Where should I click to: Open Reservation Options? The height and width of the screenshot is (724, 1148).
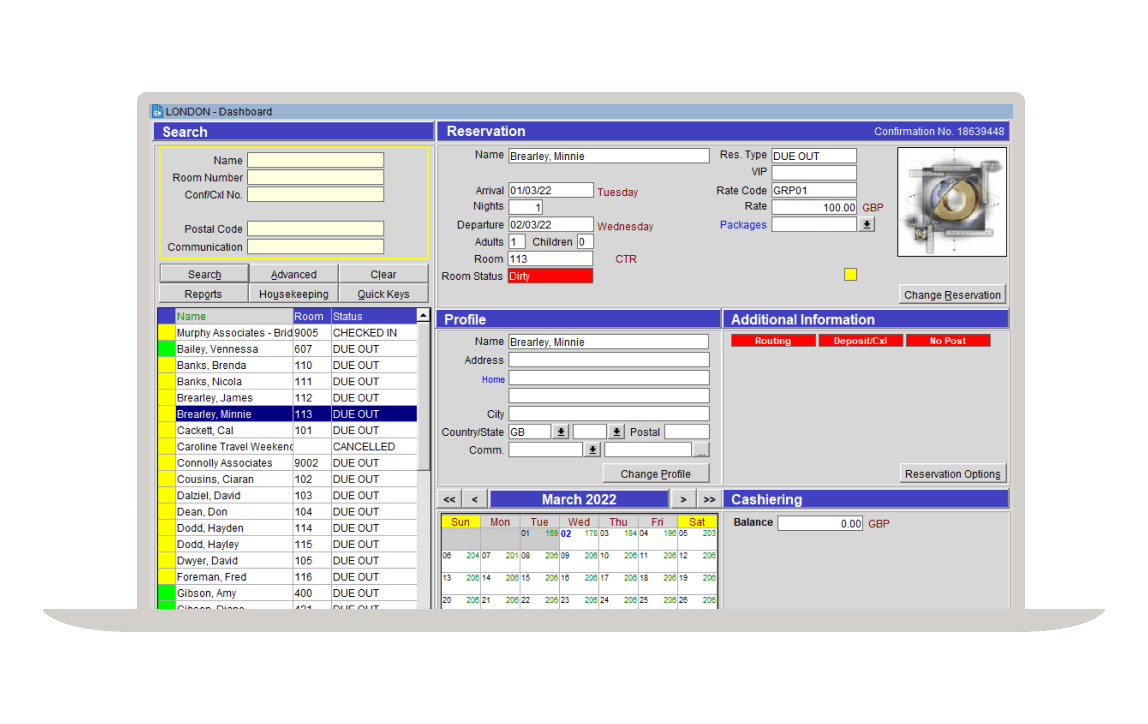(951, 473)
